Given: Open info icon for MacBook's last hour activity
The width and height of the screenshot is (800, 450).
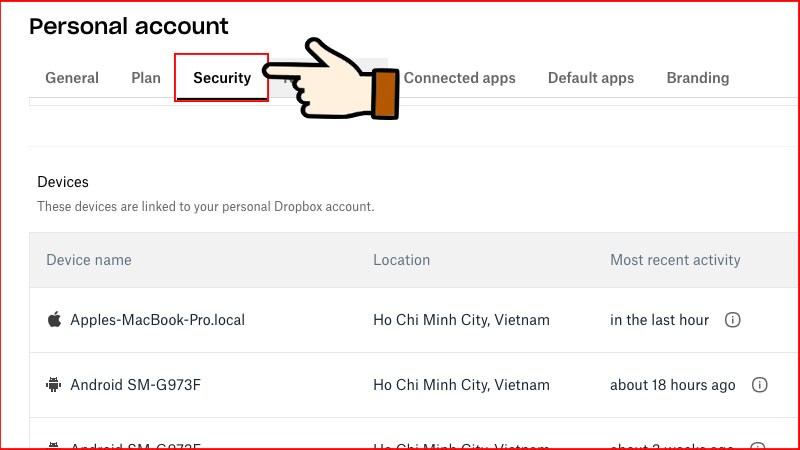Looking at the screenshot, I should click(732, 320).
